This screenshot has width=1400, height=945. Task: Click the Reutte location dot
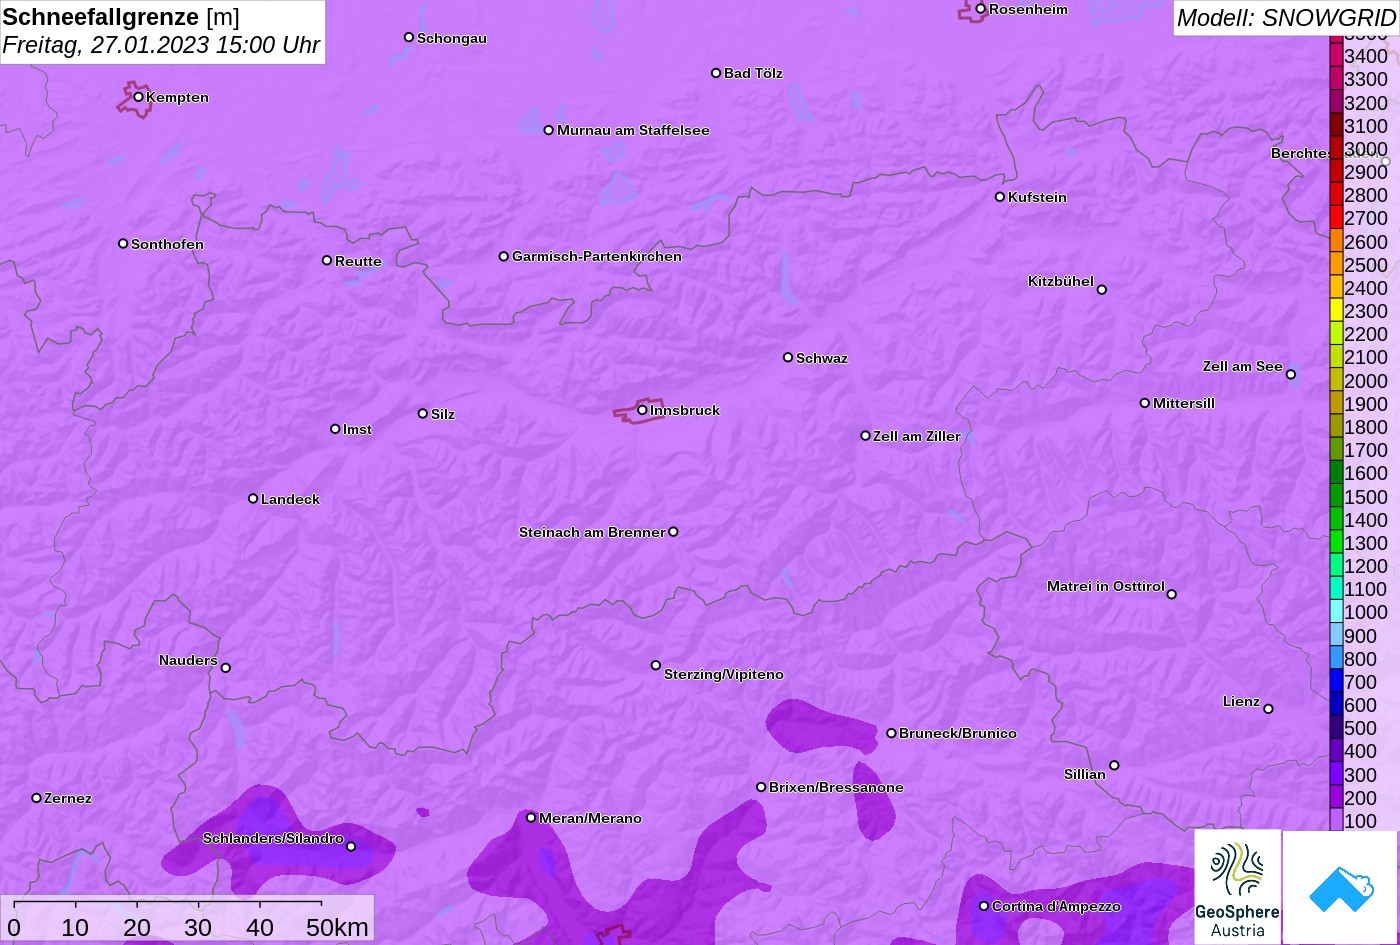point(327,260)
